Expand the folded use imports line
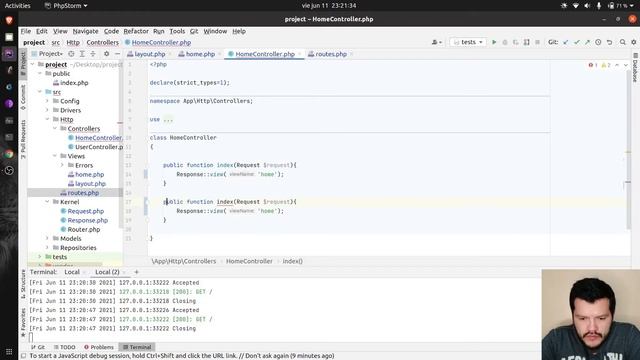This screenshot has height=360, width=640. coord(168,119)
